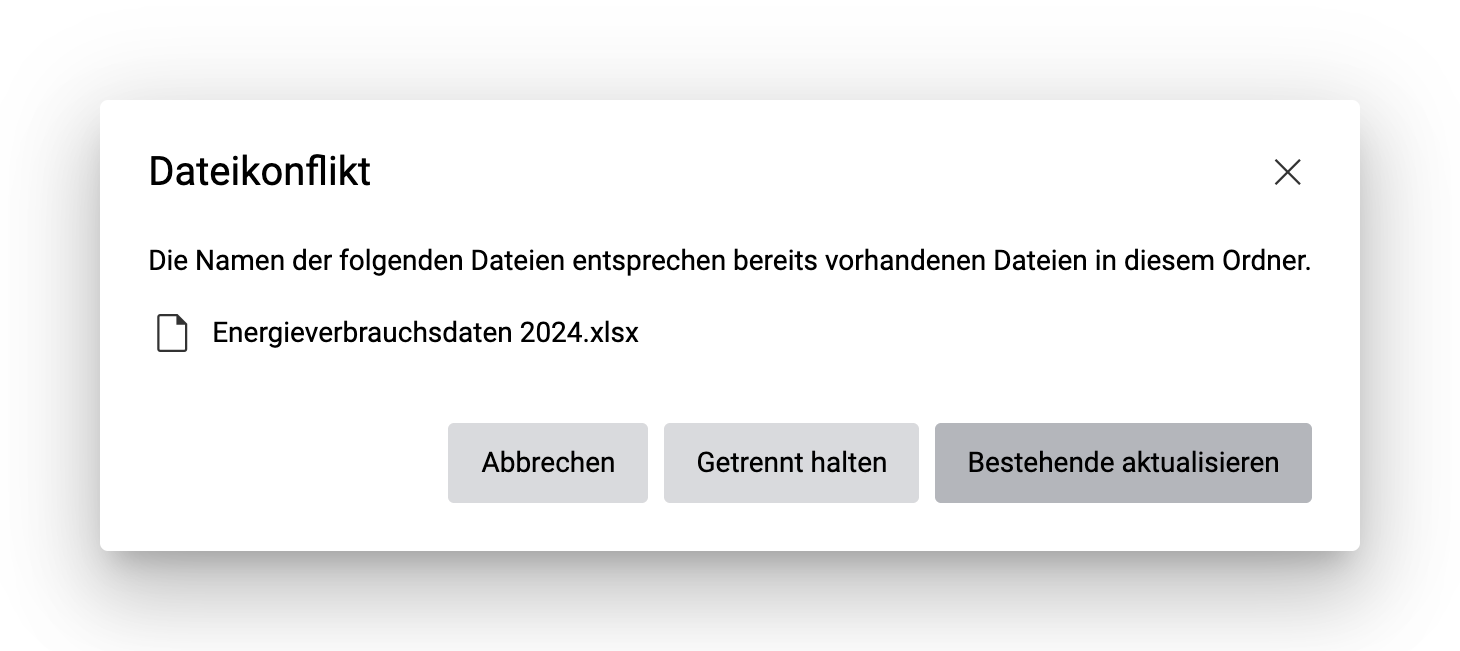Click the close cross in the top right corner

[x=1287, y=172]
